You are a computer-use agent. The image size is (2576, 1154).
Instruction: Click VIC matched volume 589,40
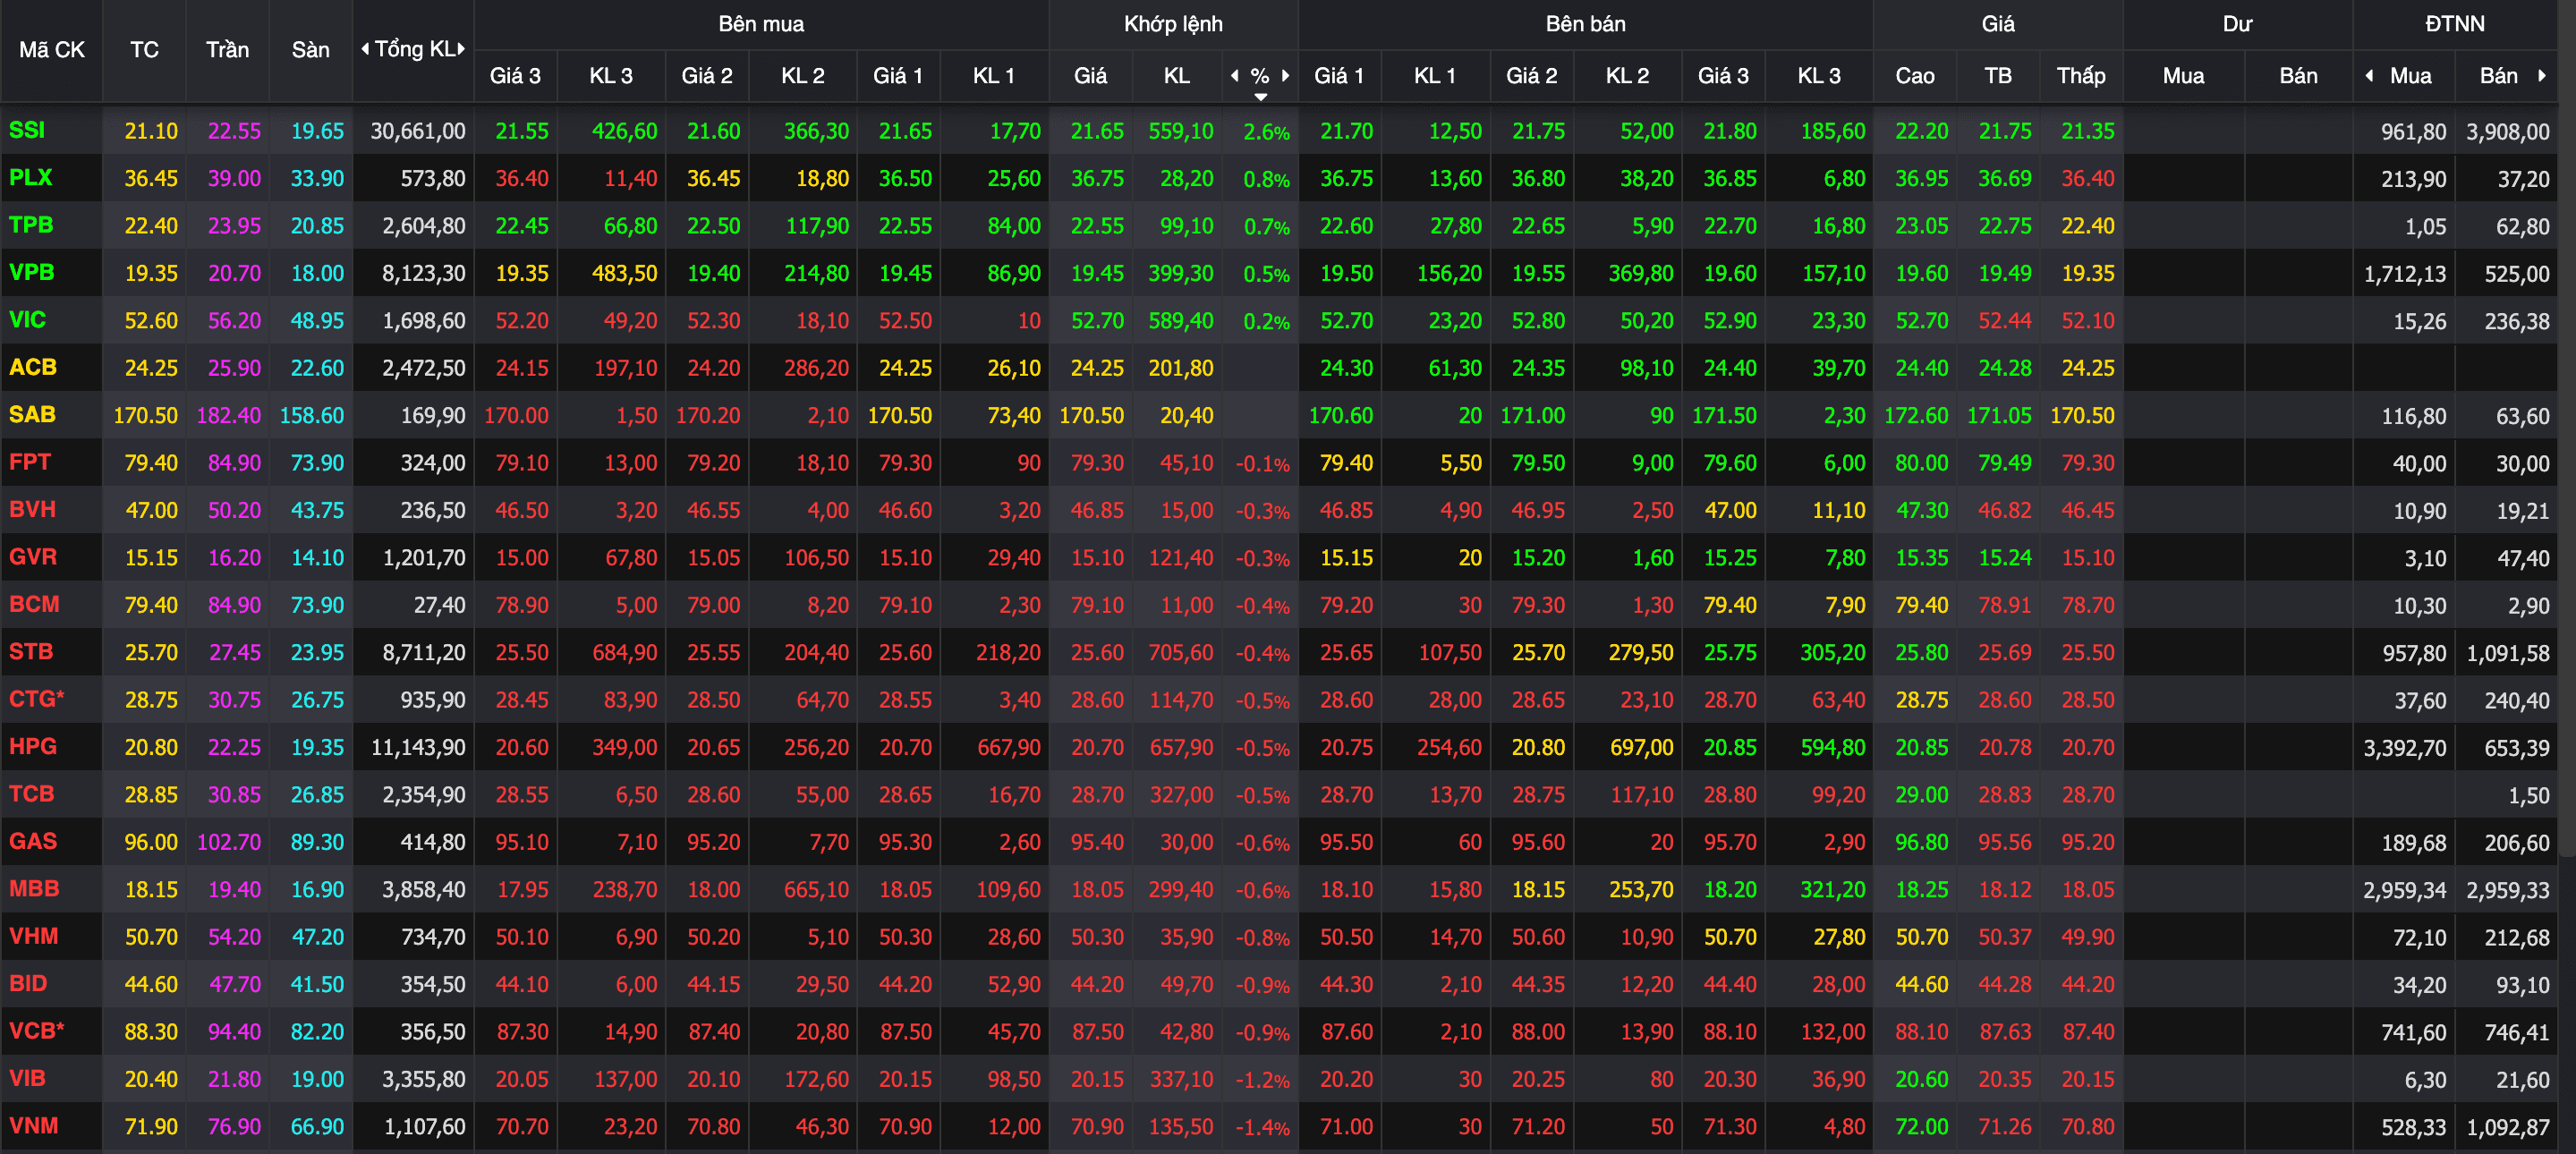click(1180, 320)
